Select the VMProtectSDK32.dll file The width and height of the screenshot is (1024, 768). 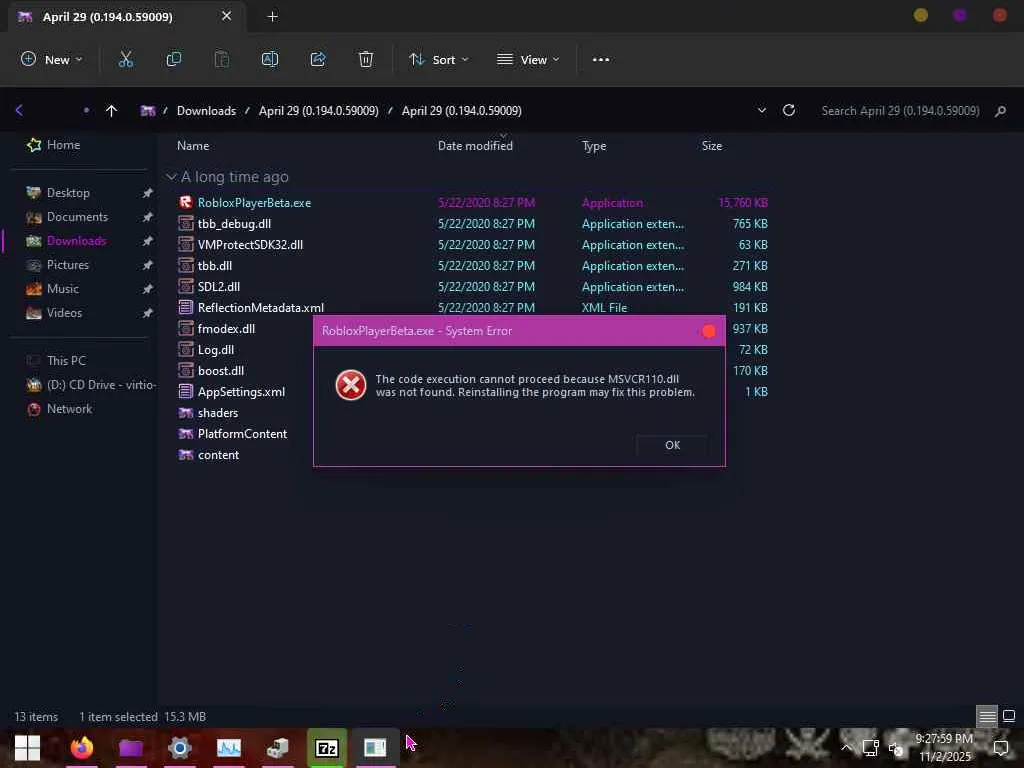(250, 244)
